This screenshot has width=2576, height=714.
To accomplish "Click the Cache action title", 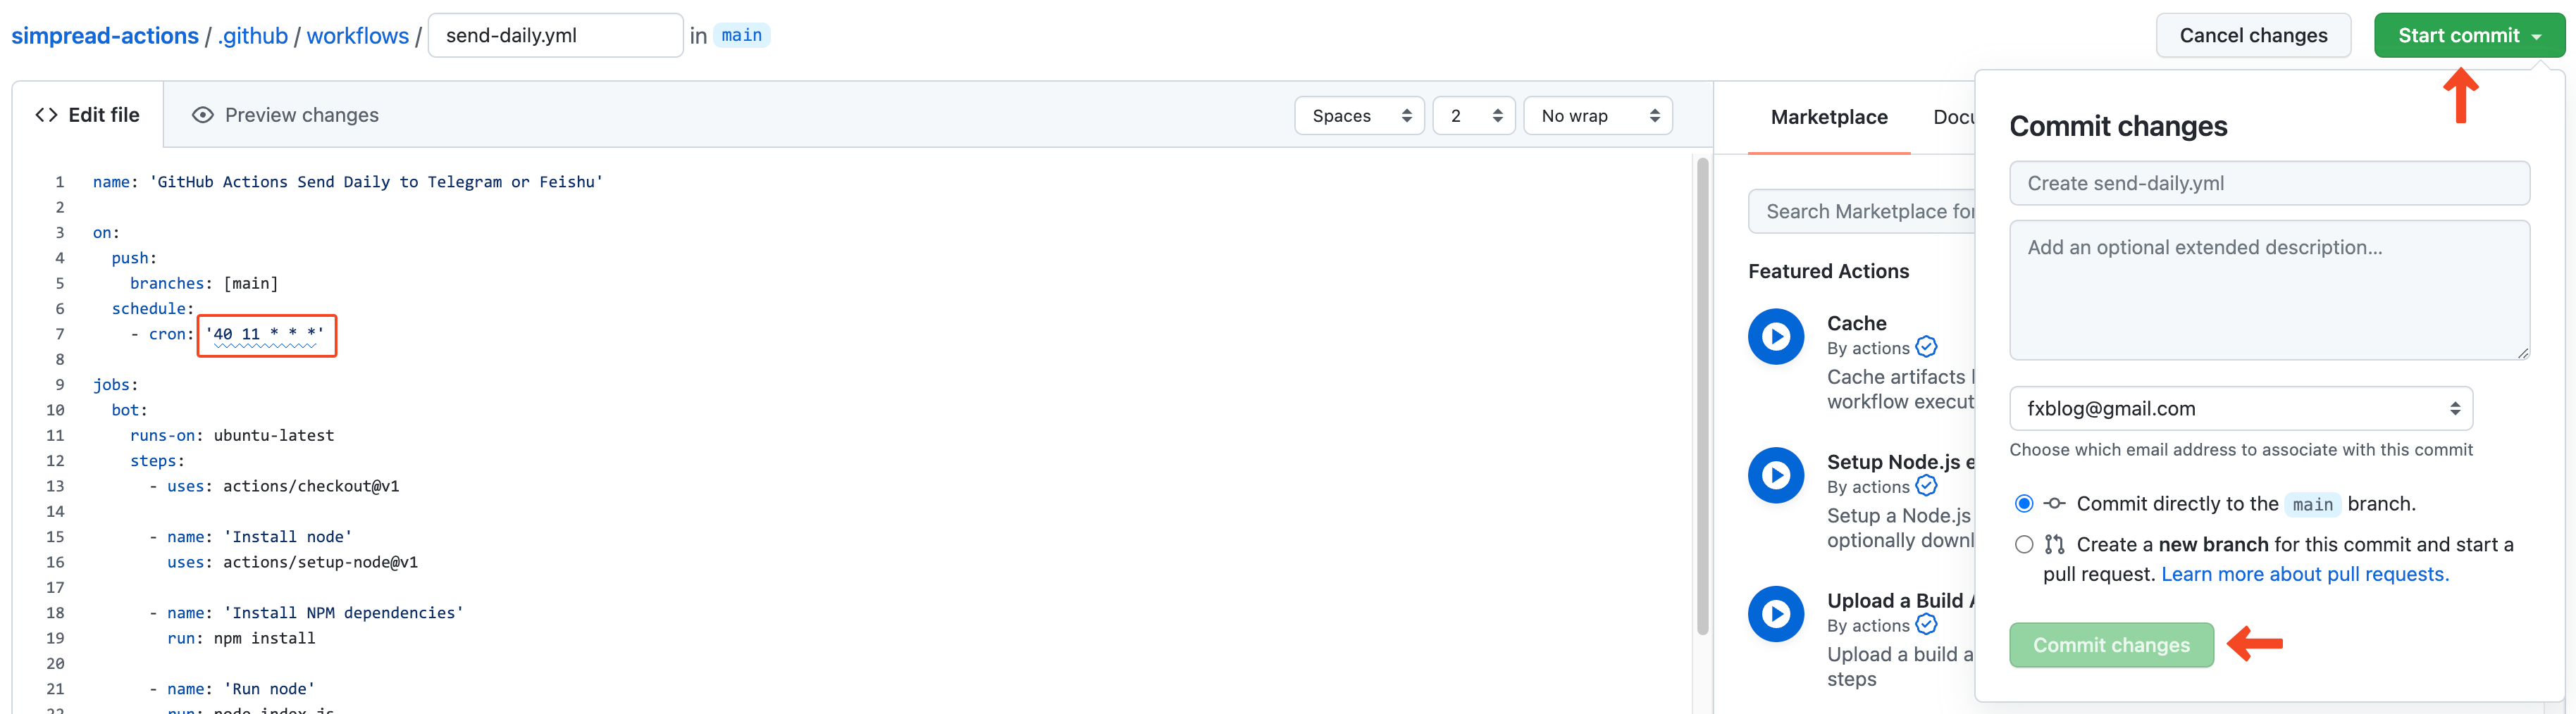I will pos(1856,323).
